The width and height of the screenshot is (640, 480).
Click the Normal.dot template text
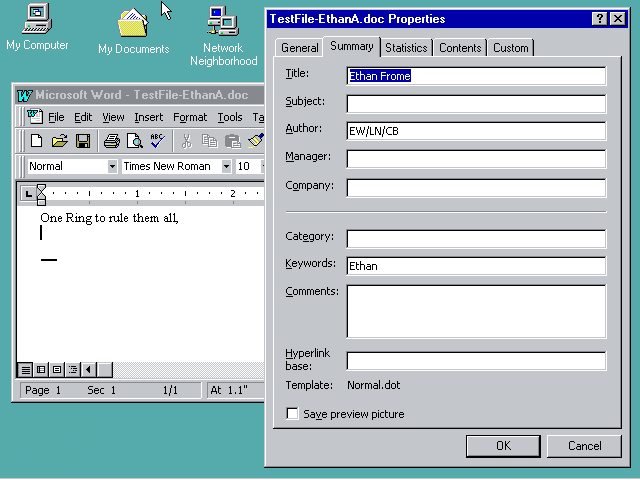click(373, 385)
